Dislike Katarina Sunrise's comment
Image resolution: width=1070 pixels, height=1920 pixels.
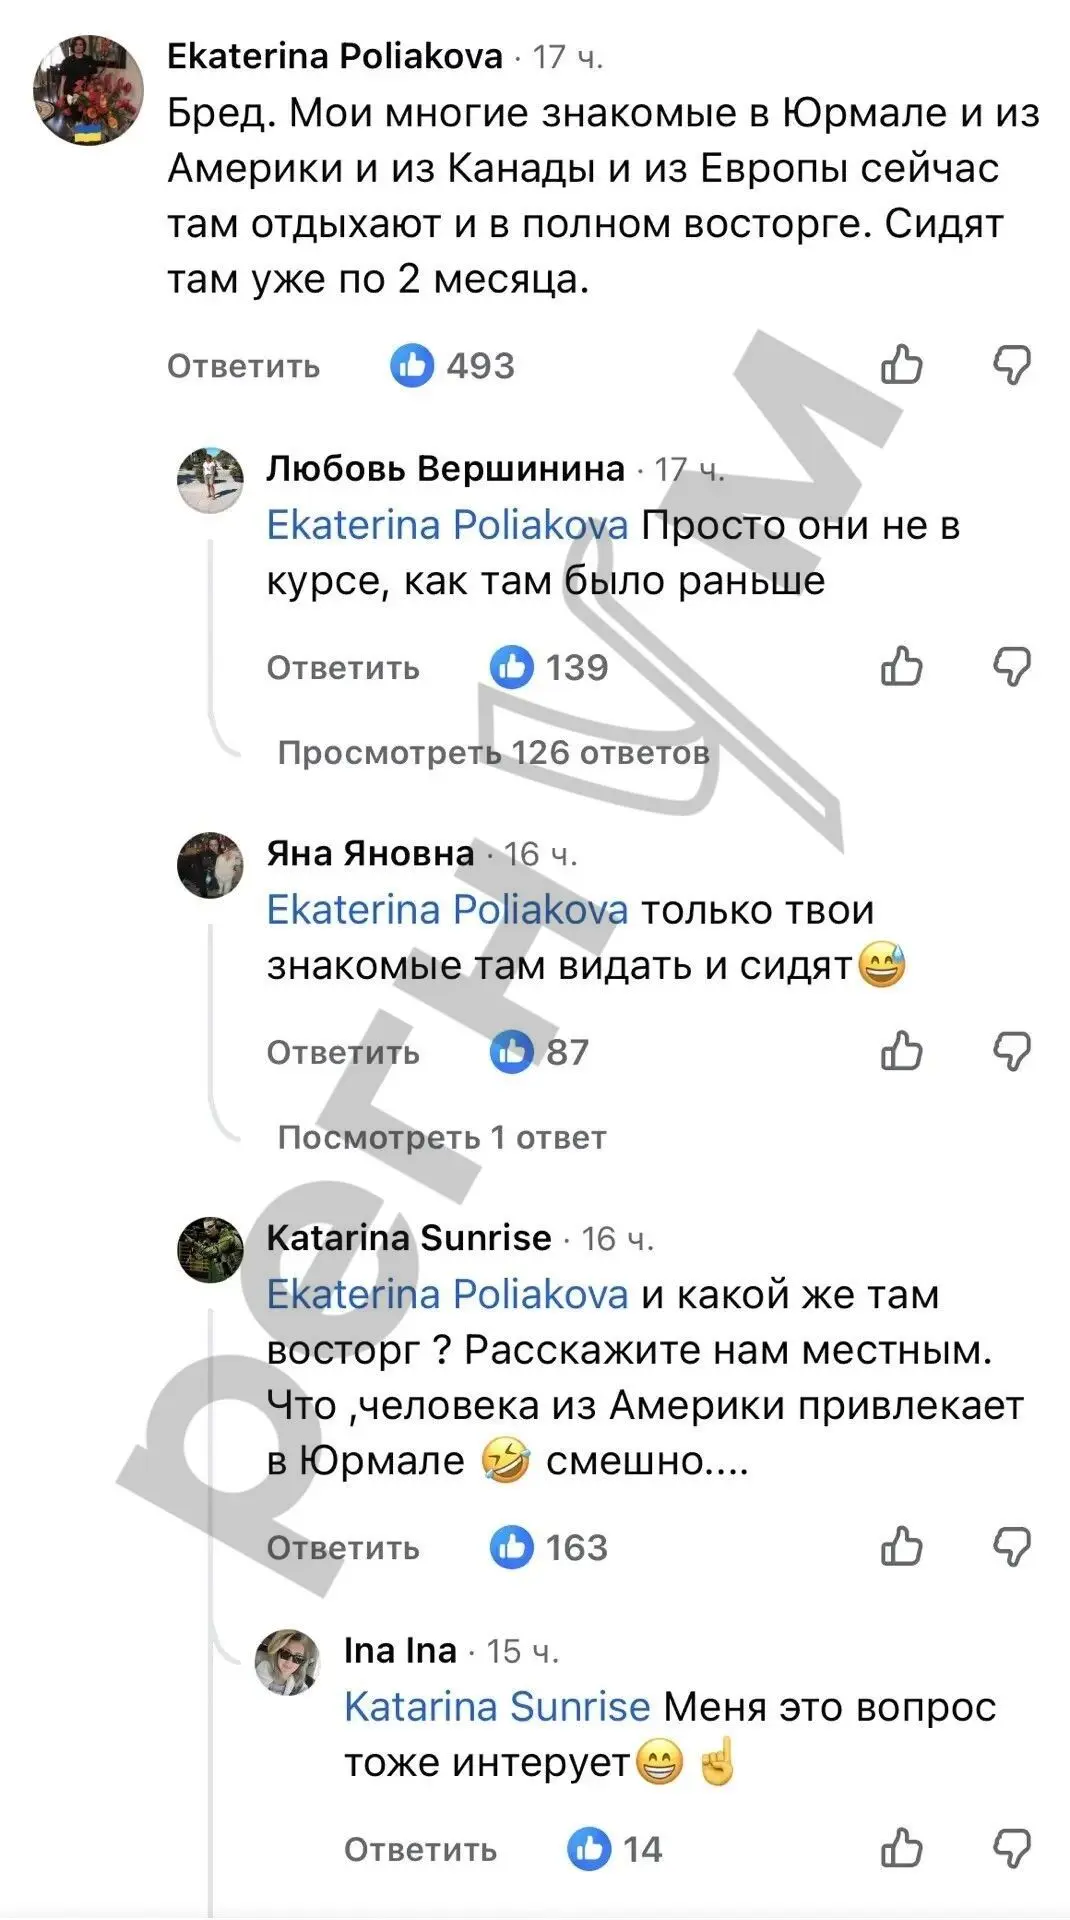pyautogui.click(x=1012, y=1546)
